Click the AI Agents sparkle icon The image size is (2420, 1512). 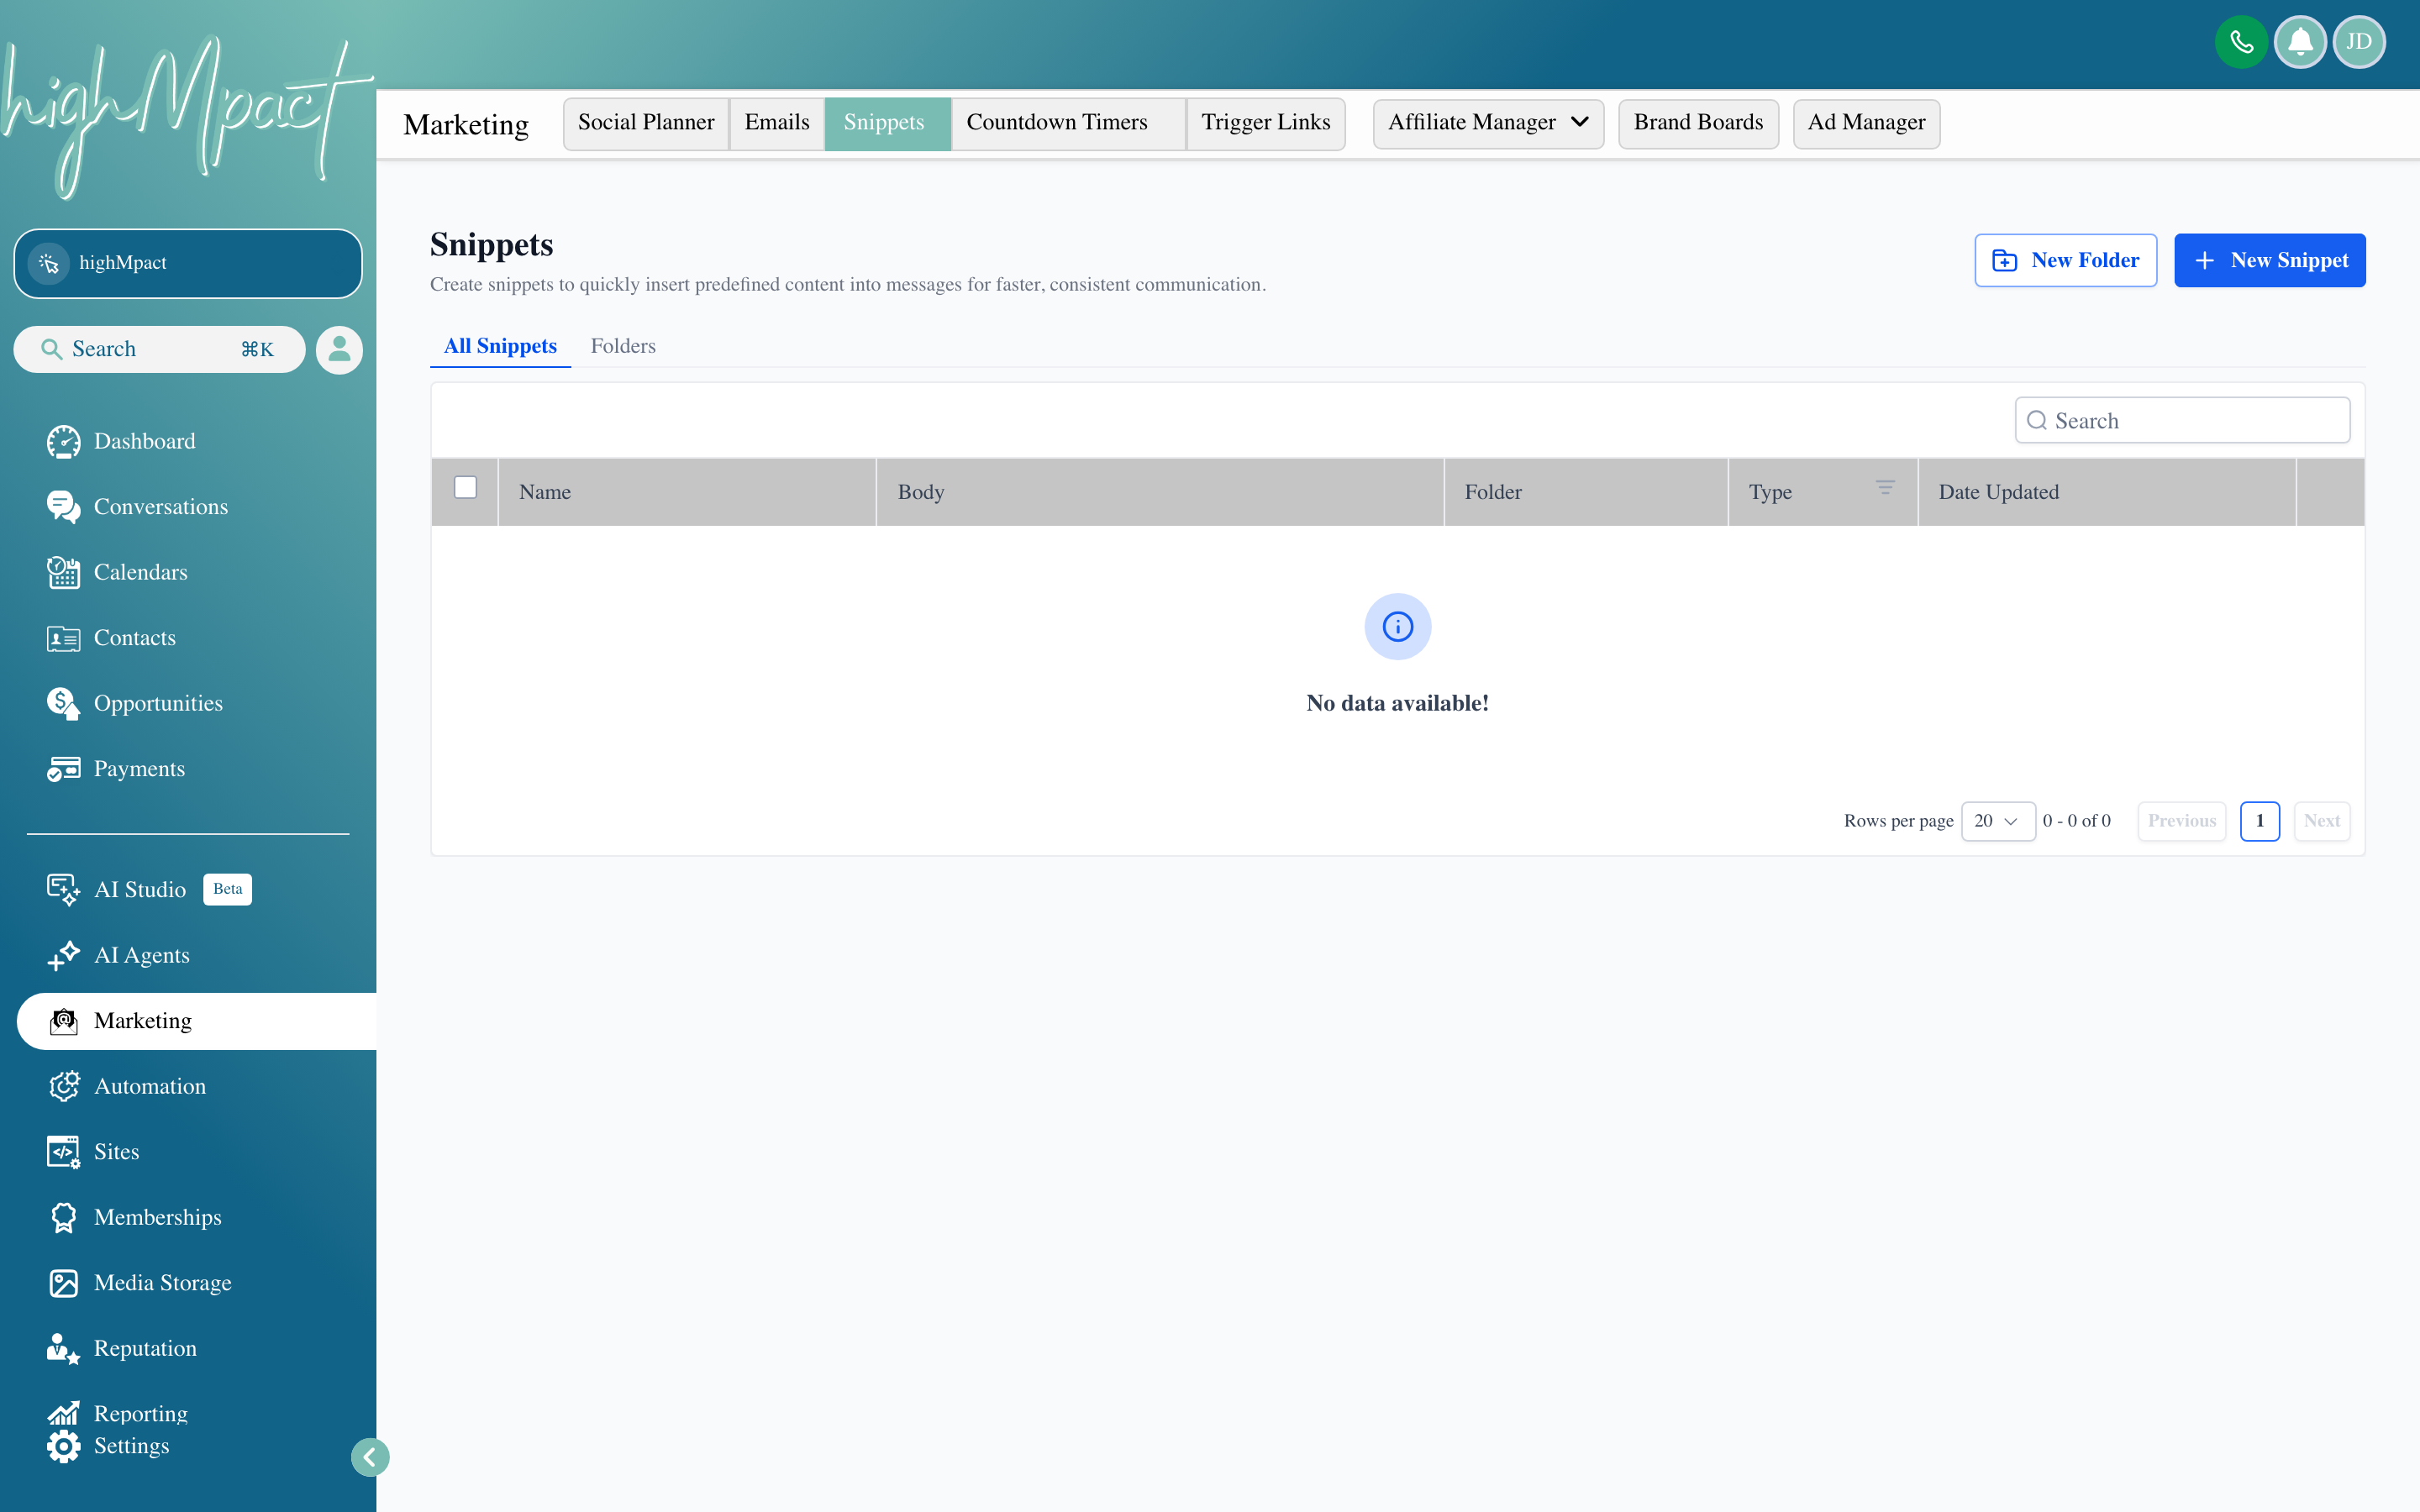click(x=63, y=955)
